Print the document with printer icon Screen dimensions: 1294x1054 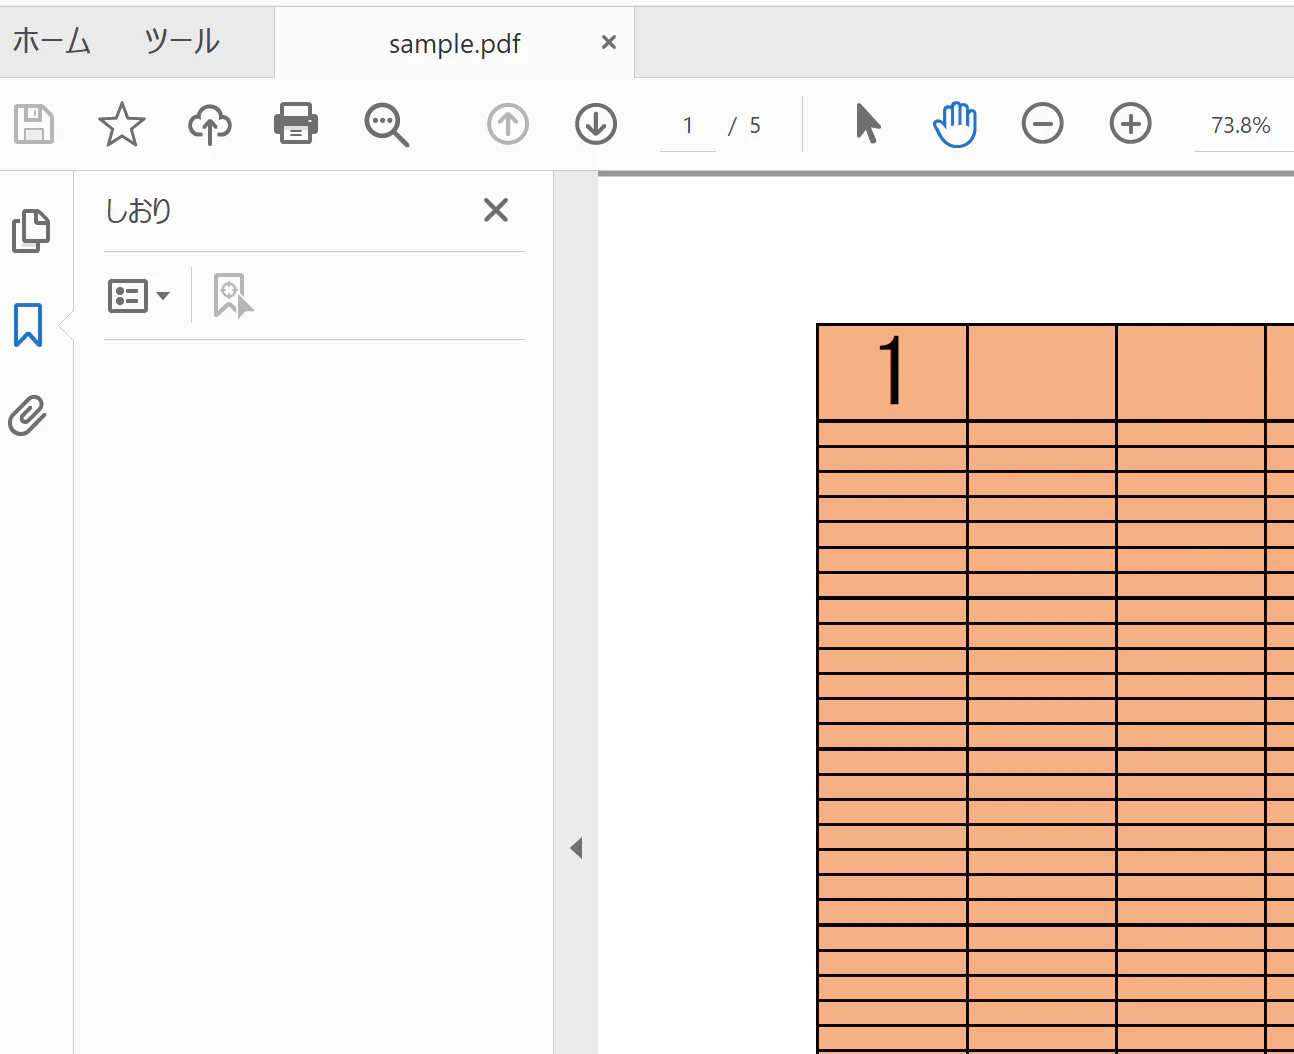296,123
